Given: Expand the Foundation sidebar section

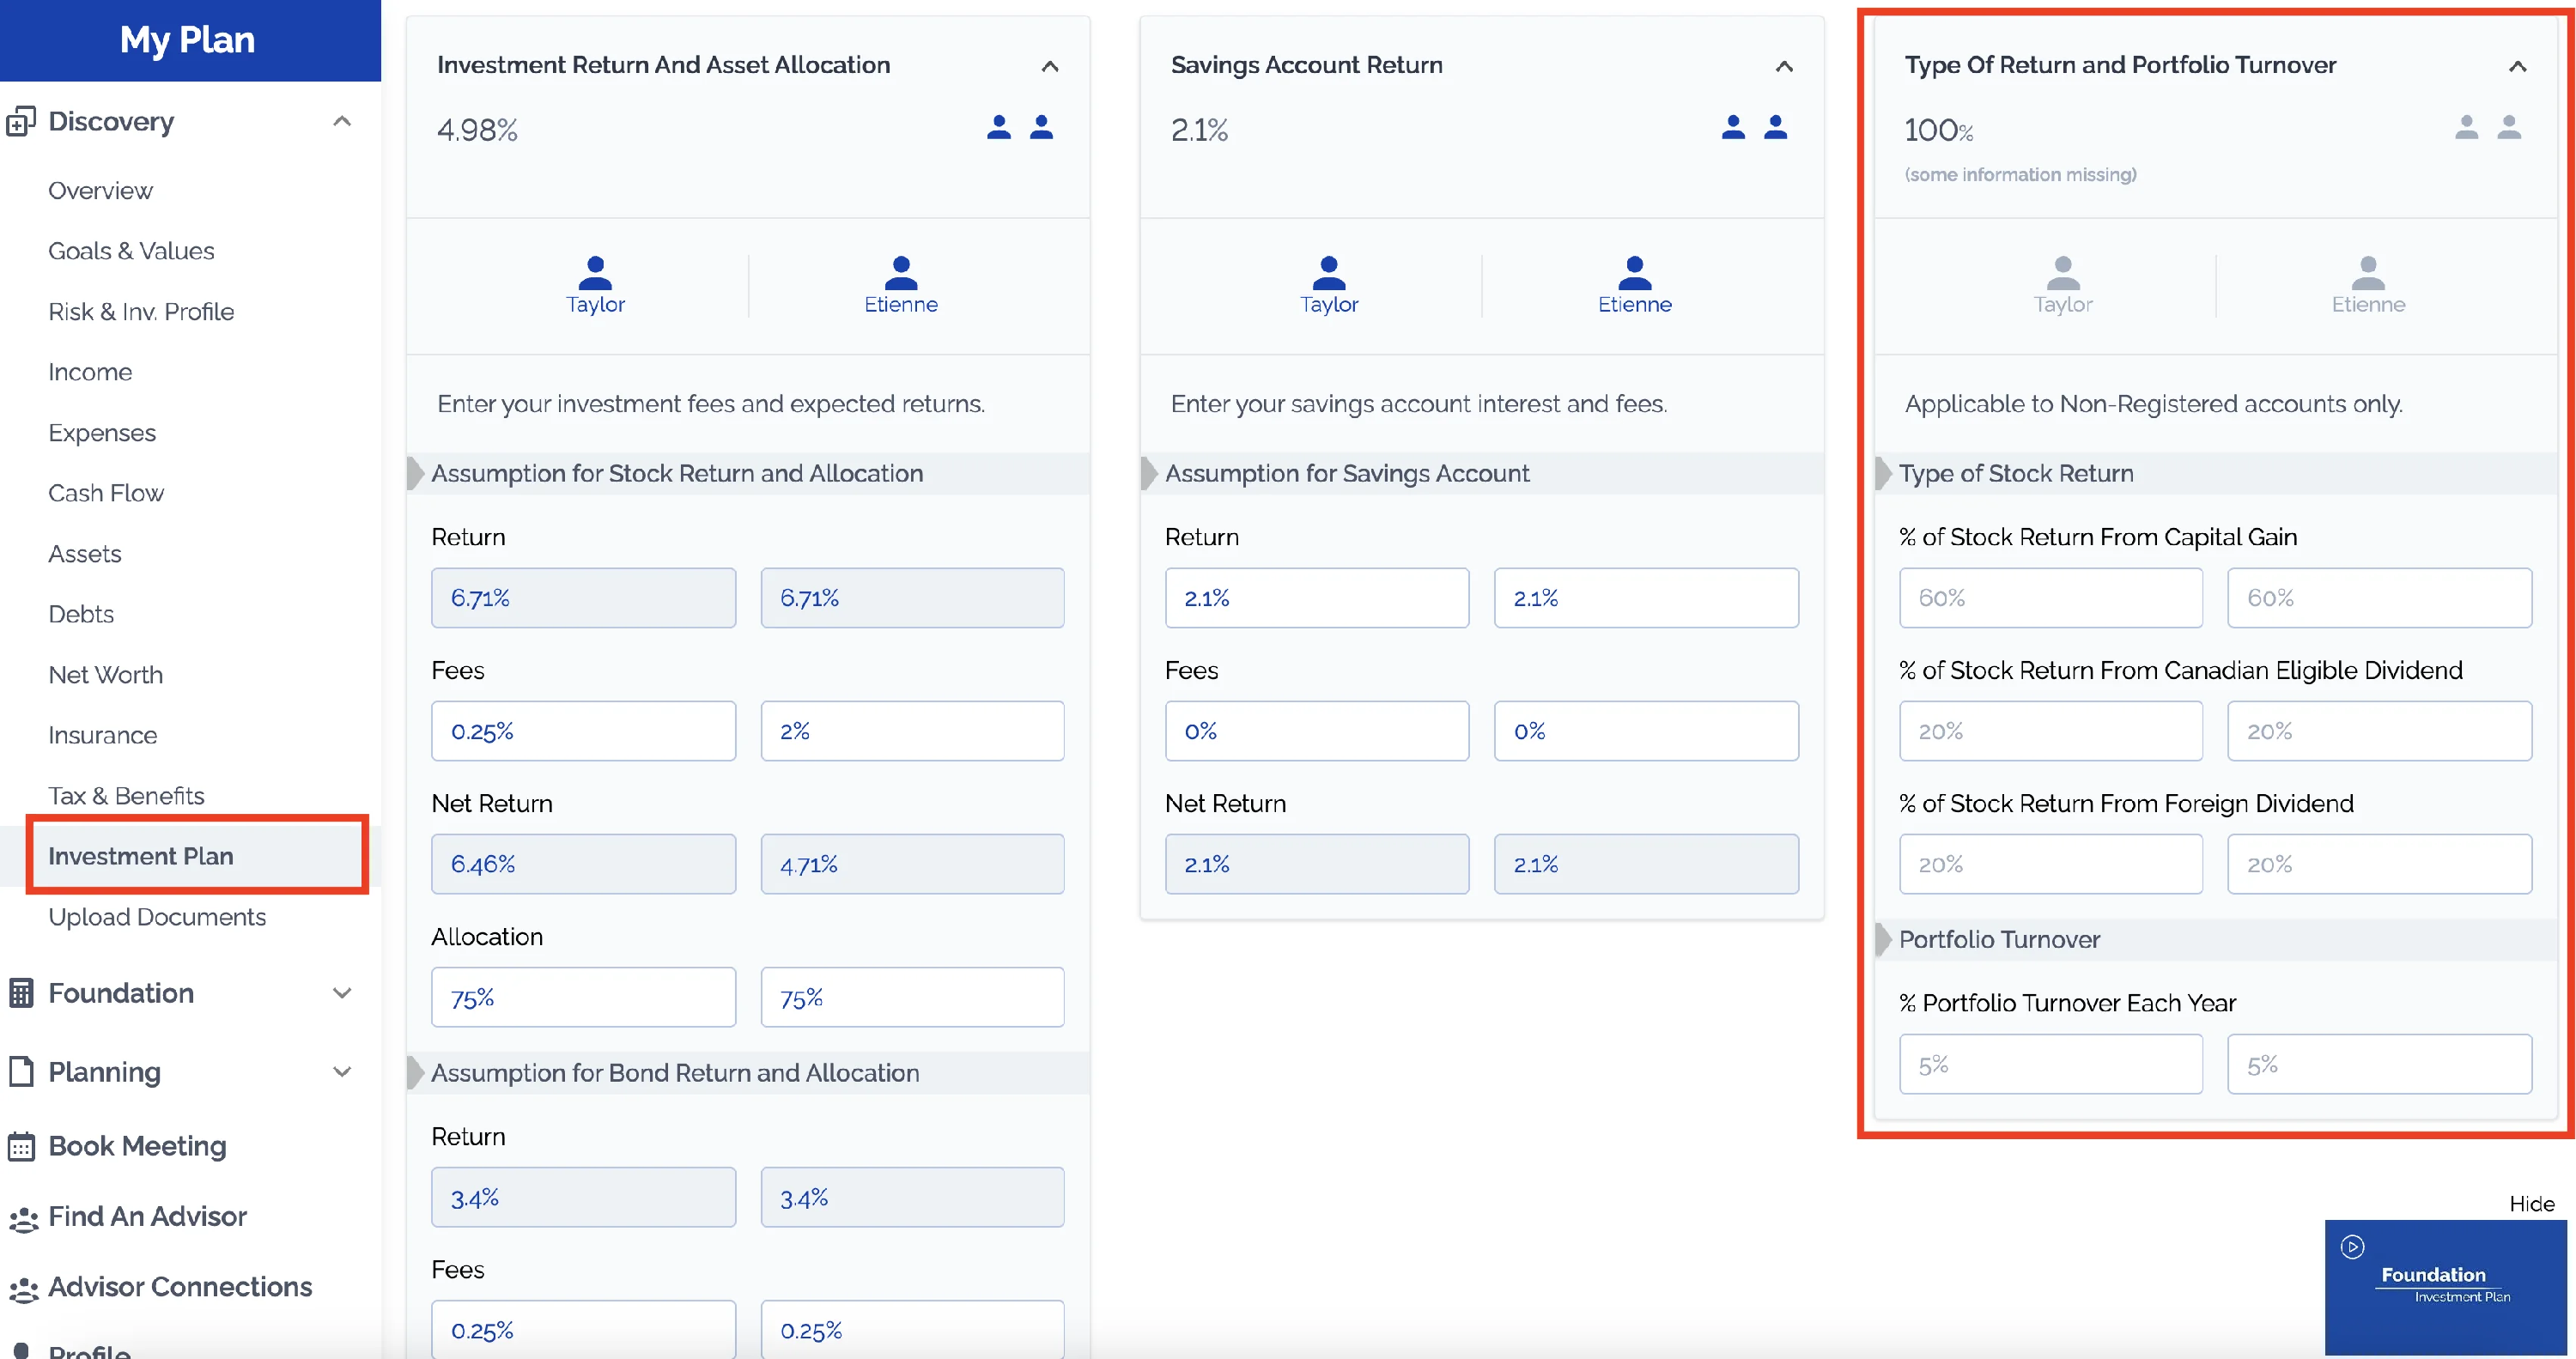Looking at the screenshot, I should (341, 993).
